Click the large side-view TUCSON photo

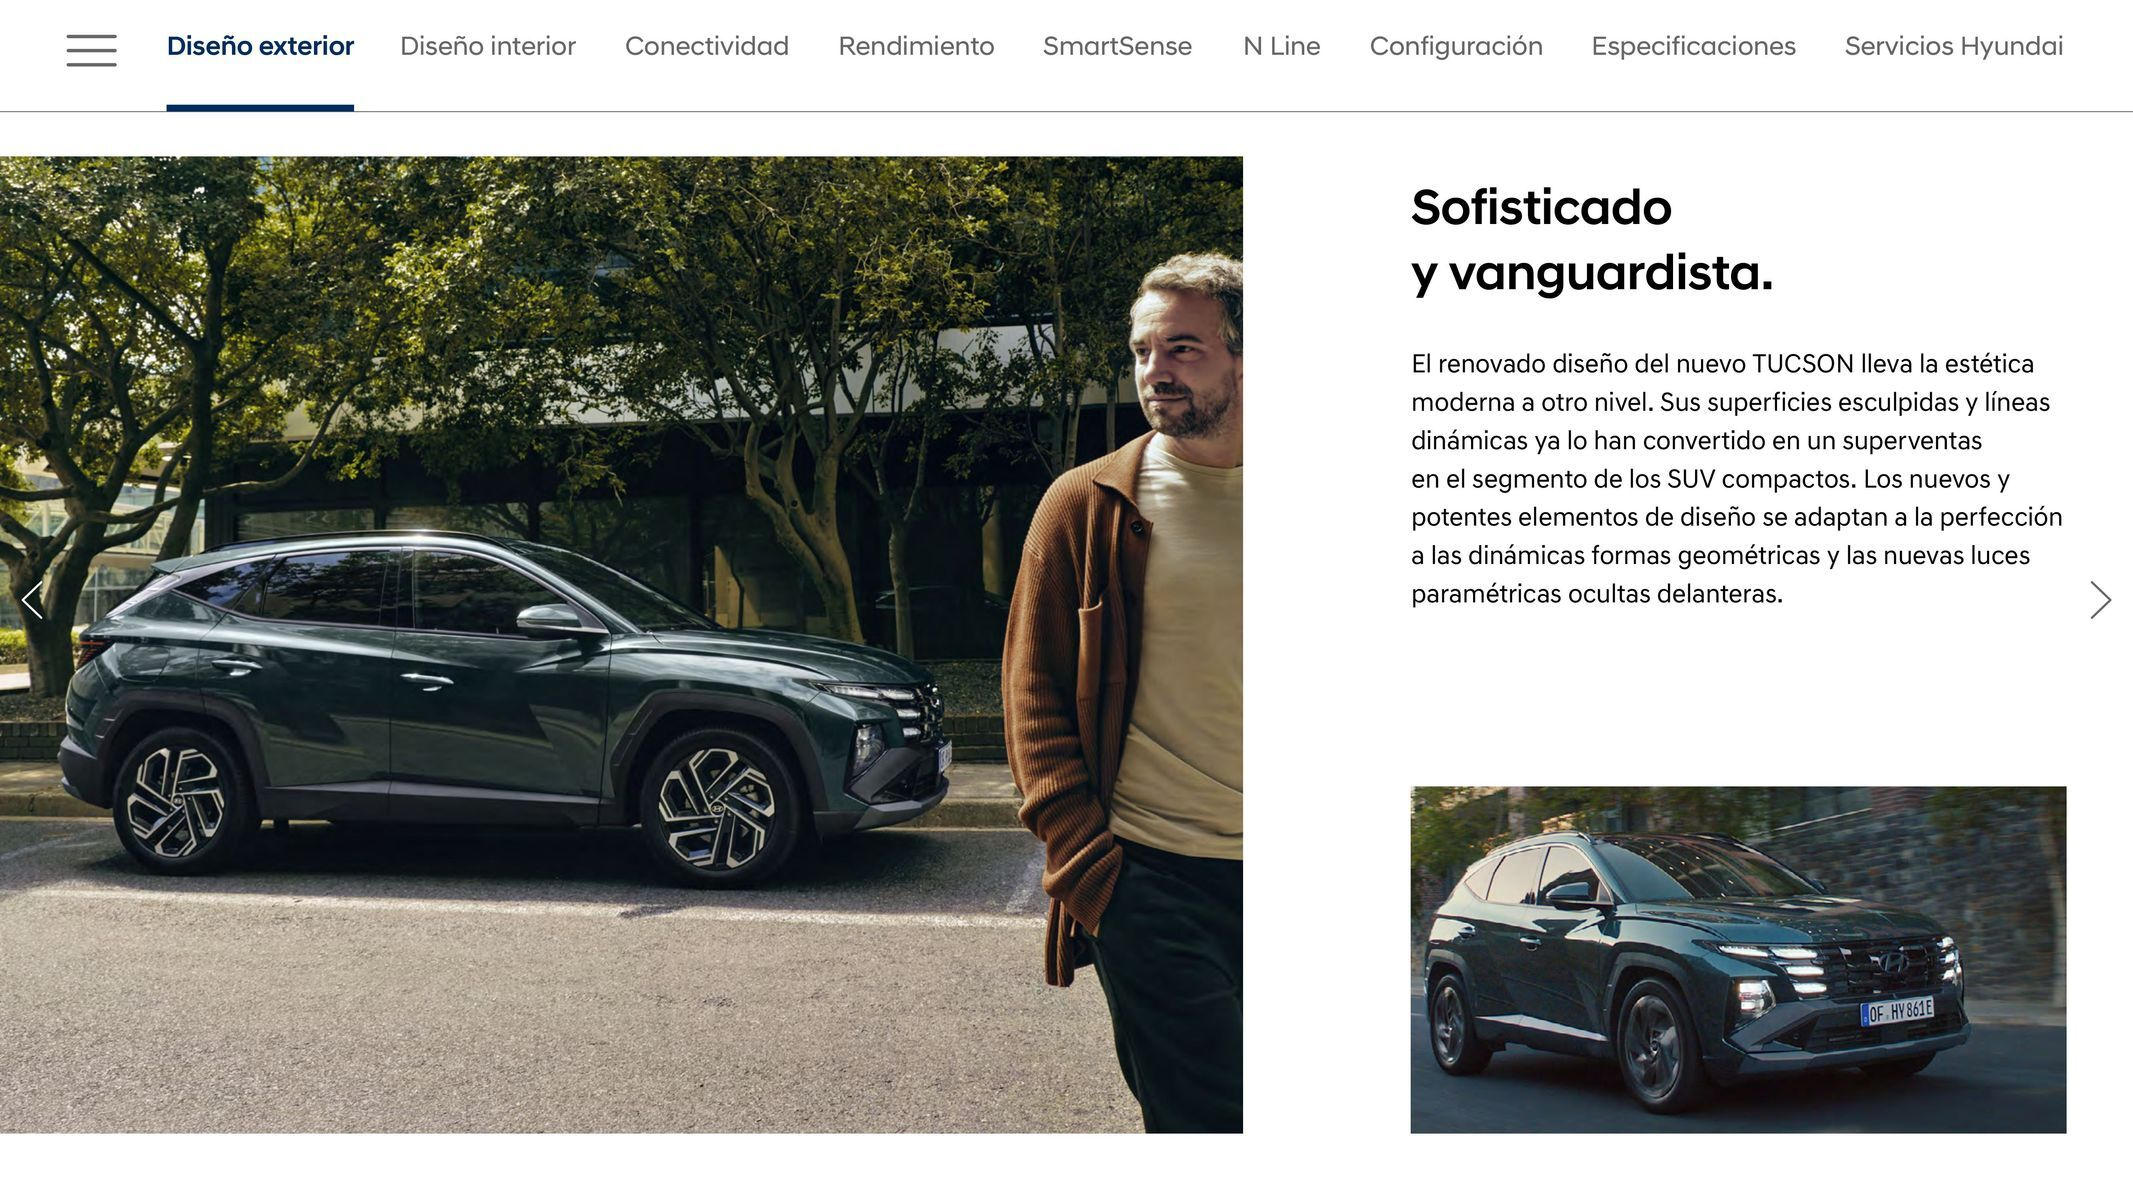(x=621, y=644)
